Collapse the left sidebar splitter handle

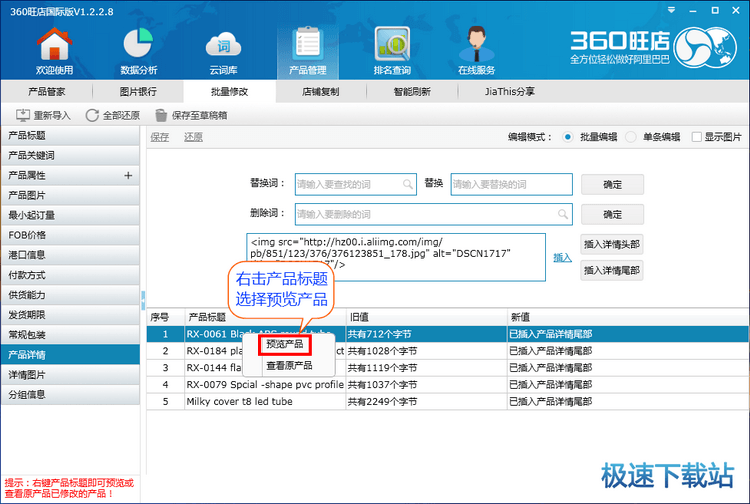[x=143, y=300]
